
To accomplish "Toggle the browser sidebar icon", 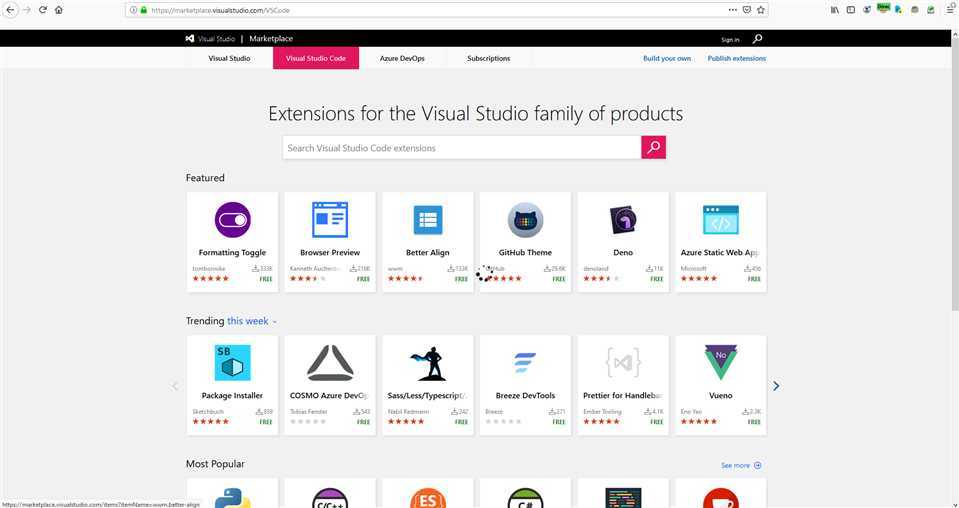I will (851, 10).
